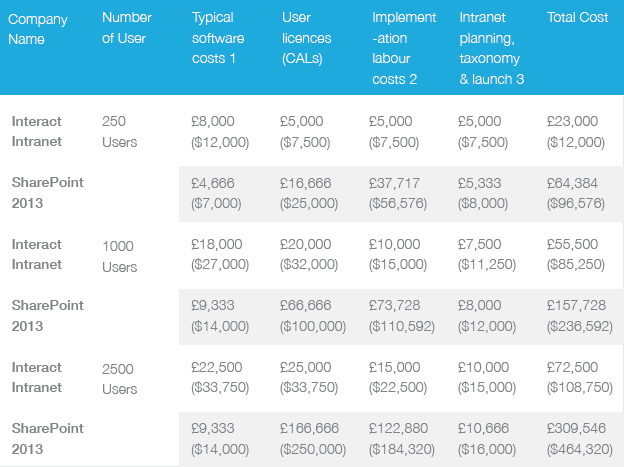Click the "Implement-ation labour costs 2" header
The image size is (624, 467).
coord(403,48)
